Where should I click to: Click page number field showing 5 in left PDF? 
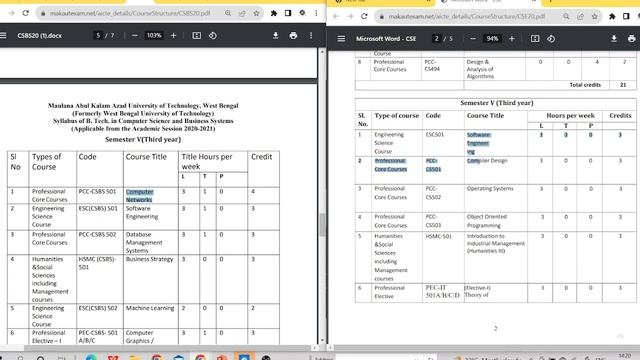click(x=98, y=36)
